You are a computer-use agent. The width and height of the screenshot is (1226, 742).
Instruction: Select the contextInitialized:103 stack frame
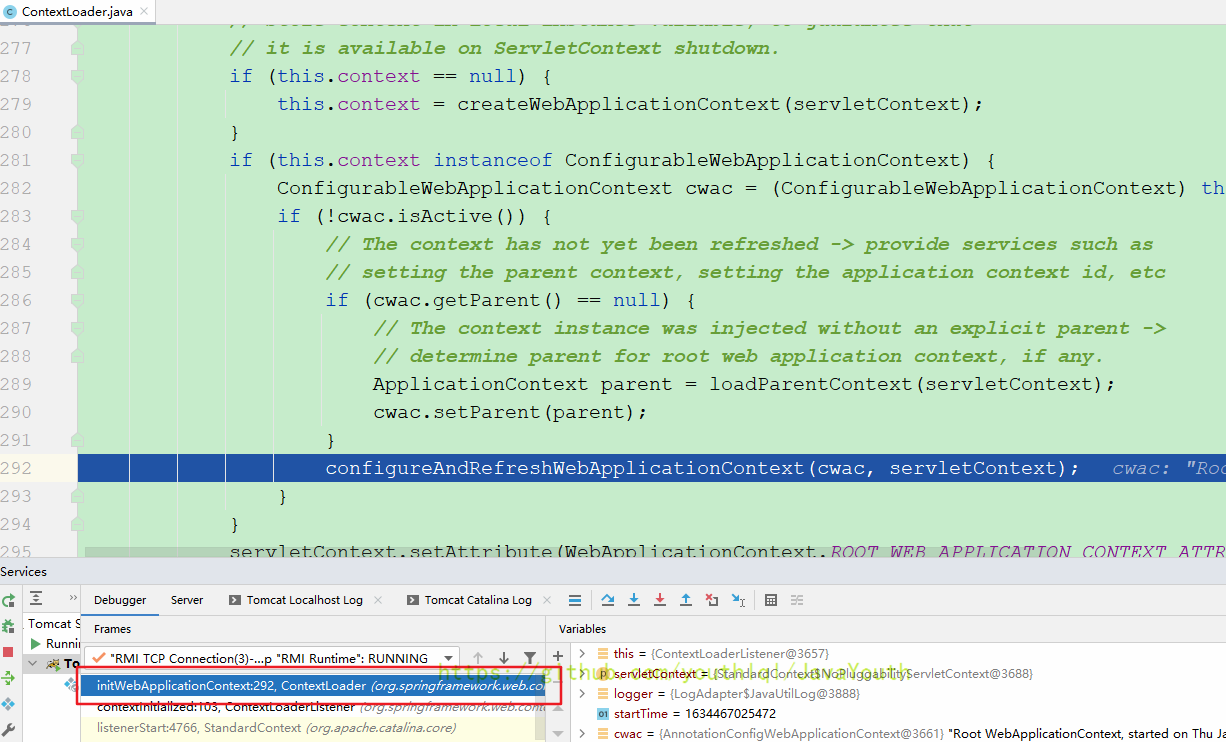coord(225,707)
